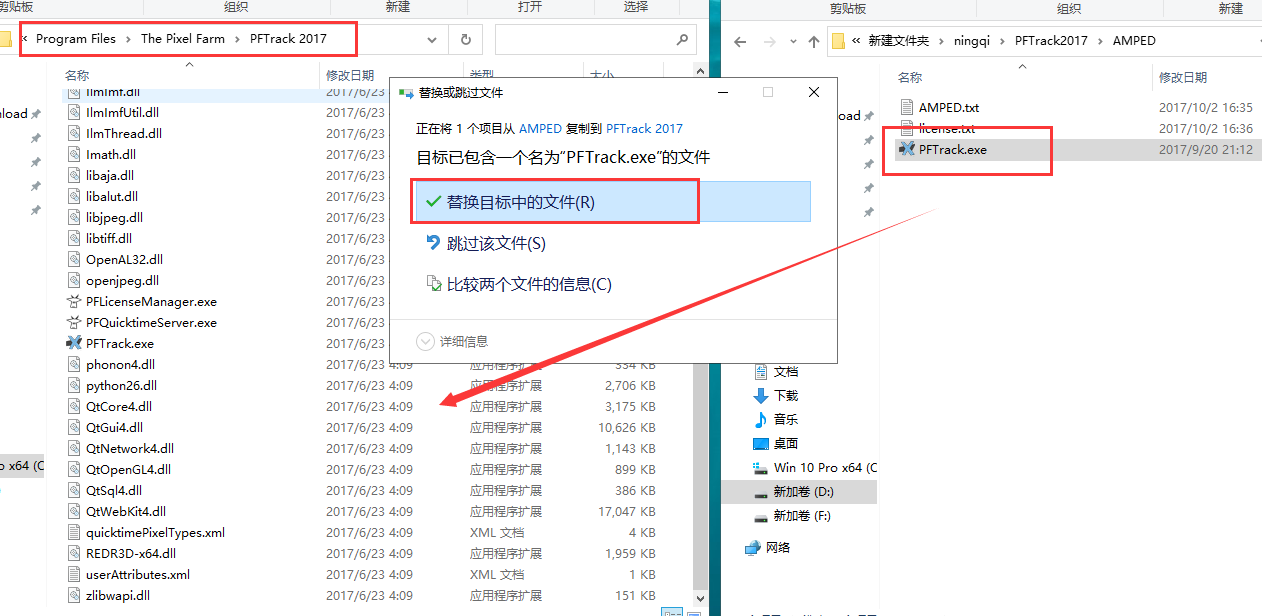Click the back arrow in right window

[740, 42]
